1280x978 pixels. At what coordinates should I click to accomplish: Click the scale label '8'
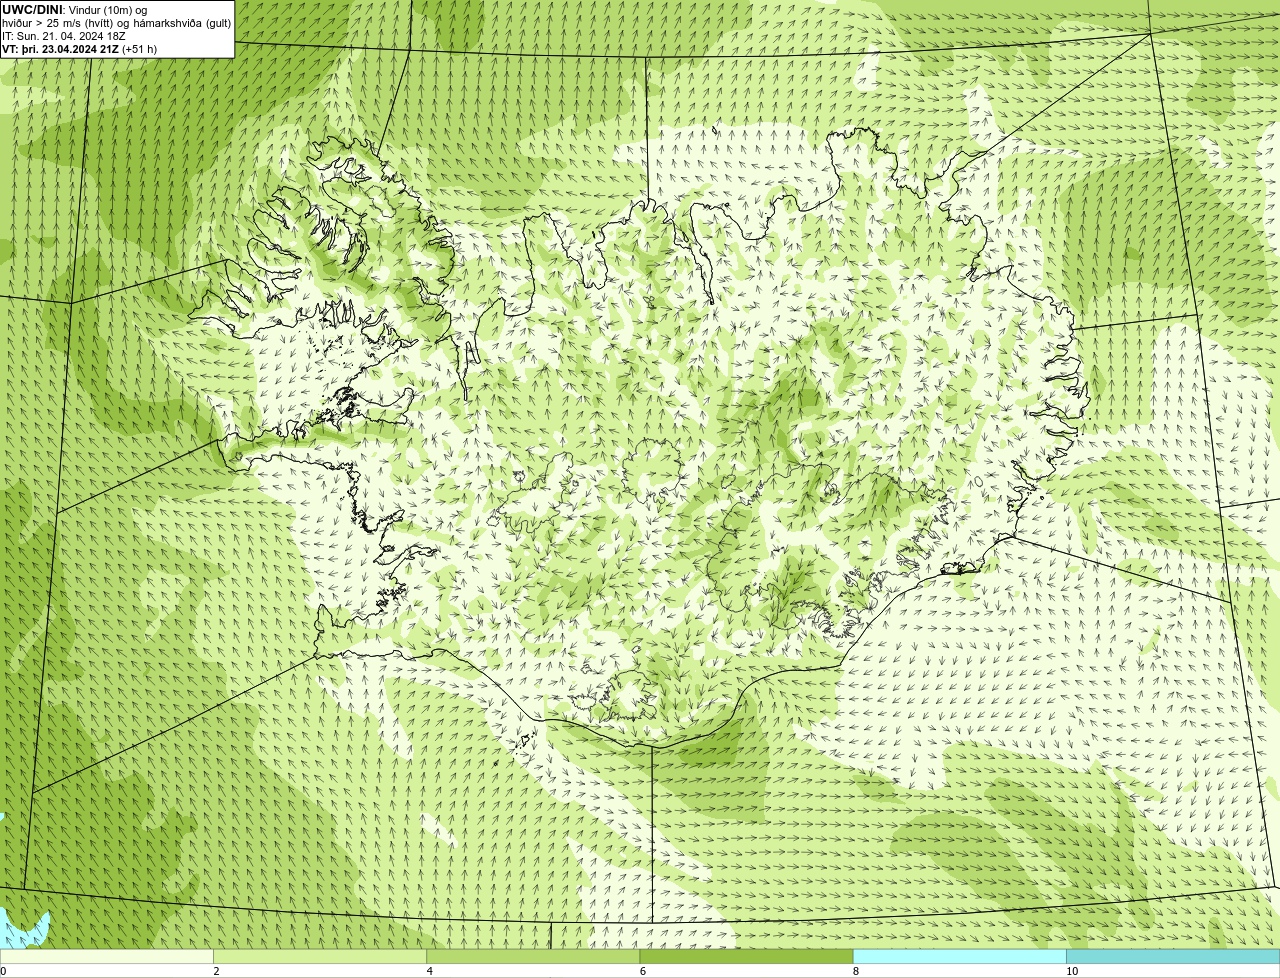tap(855, 971)
